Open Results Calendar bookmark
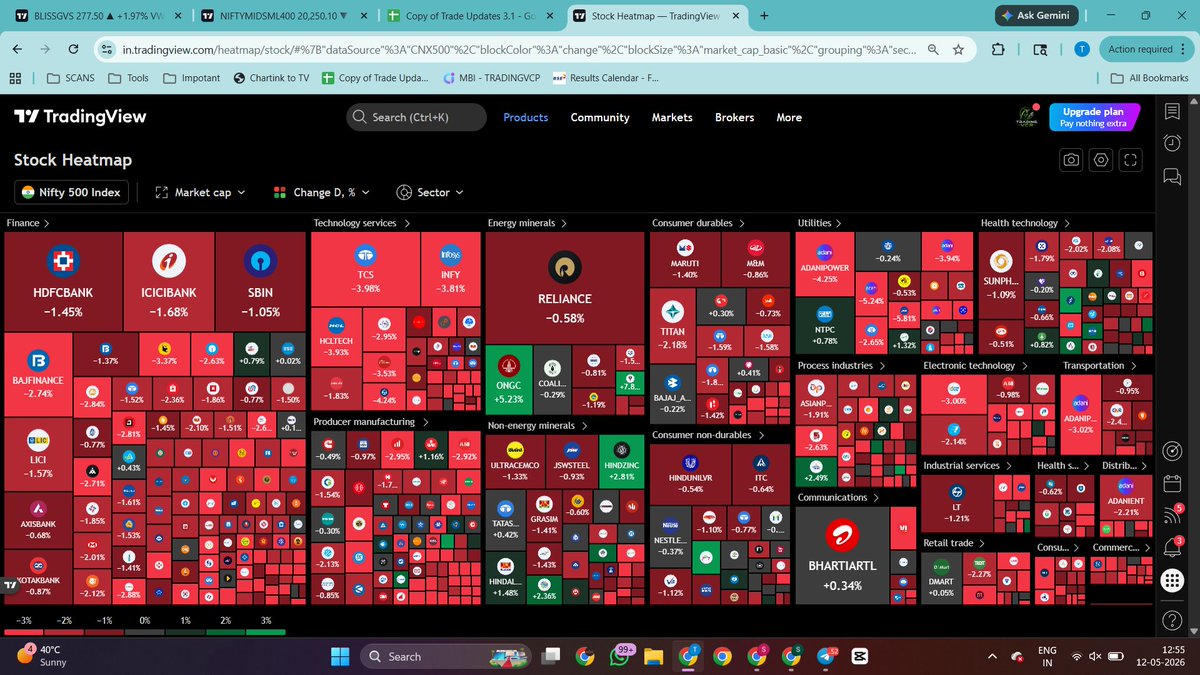Viewport: 1200px width, 675px height. tap(605, 78)
